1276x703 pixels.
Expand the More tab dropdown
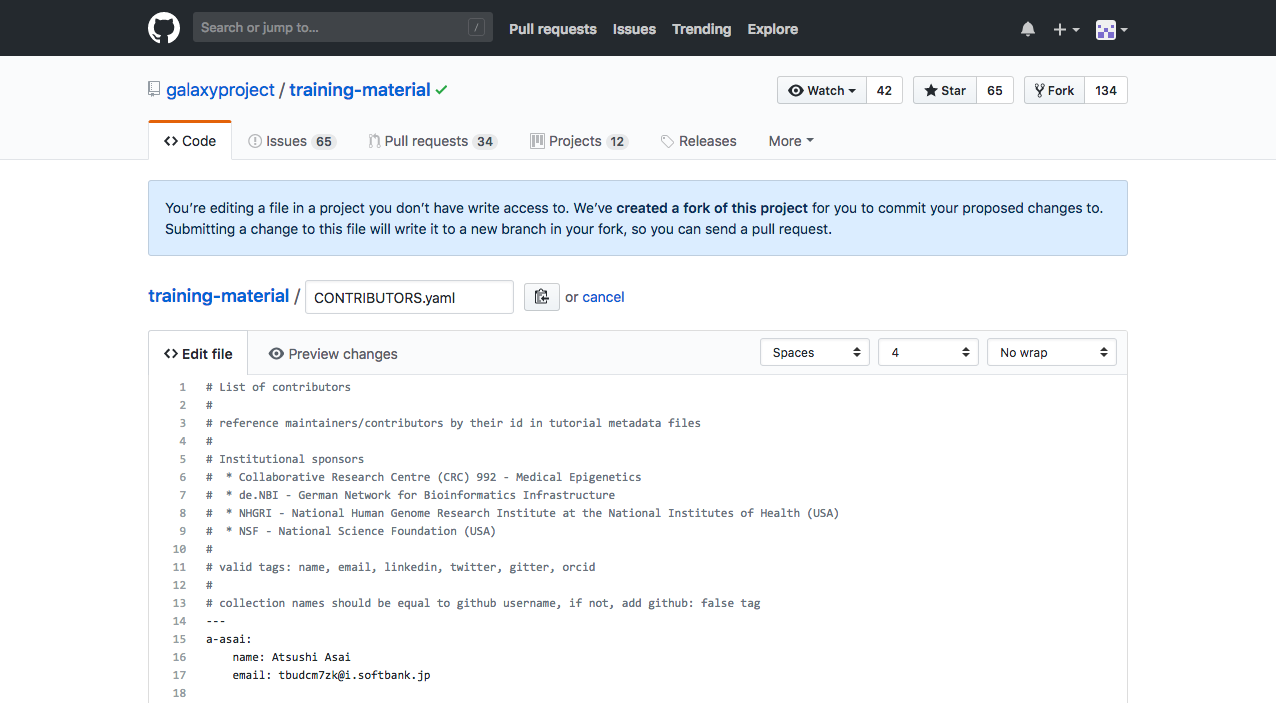(x=791, y=141)
